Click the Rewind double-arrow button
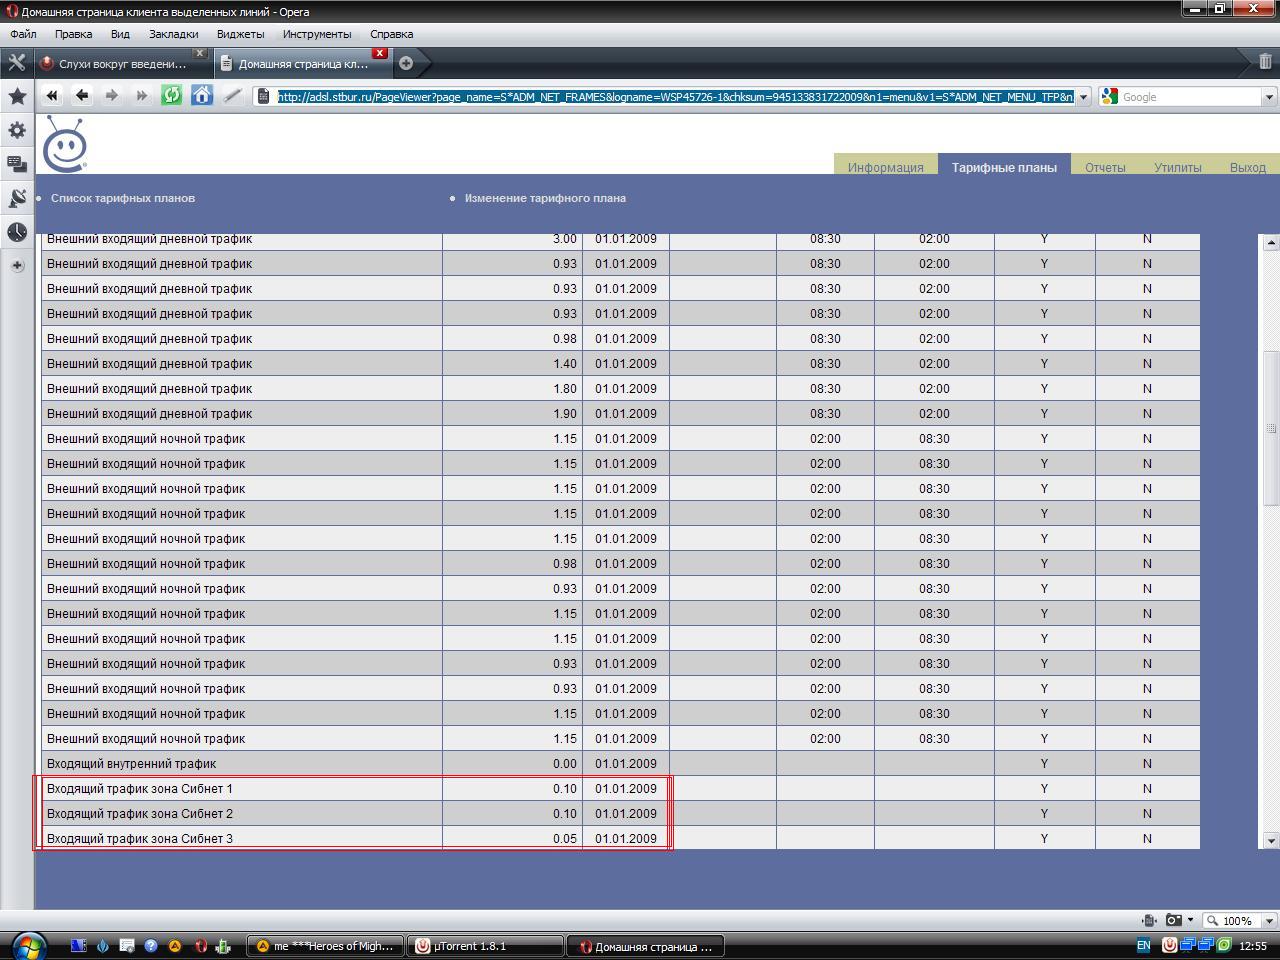The width and height of the screenshot is (1280, 960). click(x=52, y=95)
